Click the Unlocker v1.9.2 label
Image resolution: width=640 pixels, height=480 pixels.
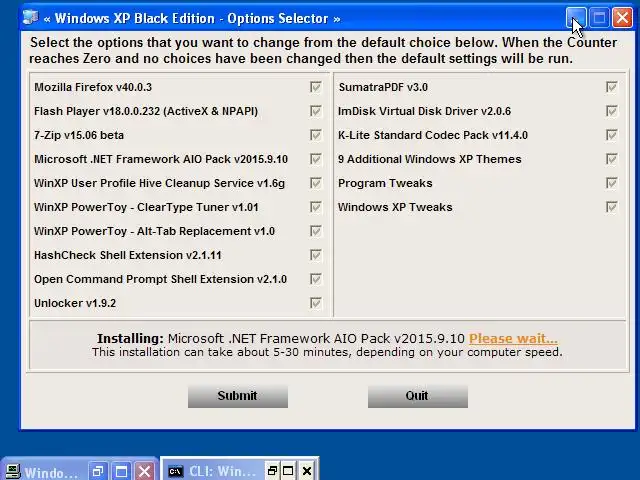coord(75,303)
